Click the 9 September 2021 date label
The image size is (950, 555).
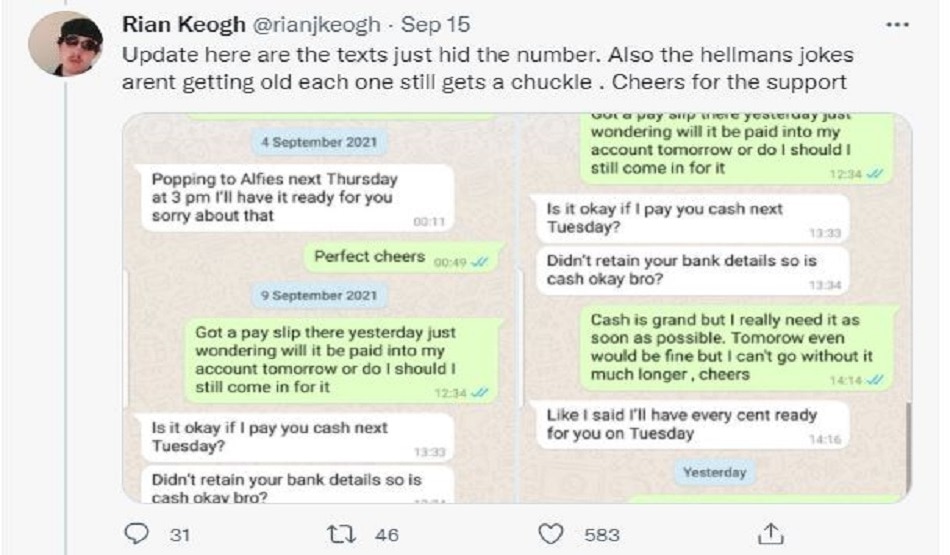tap(317, 295)
